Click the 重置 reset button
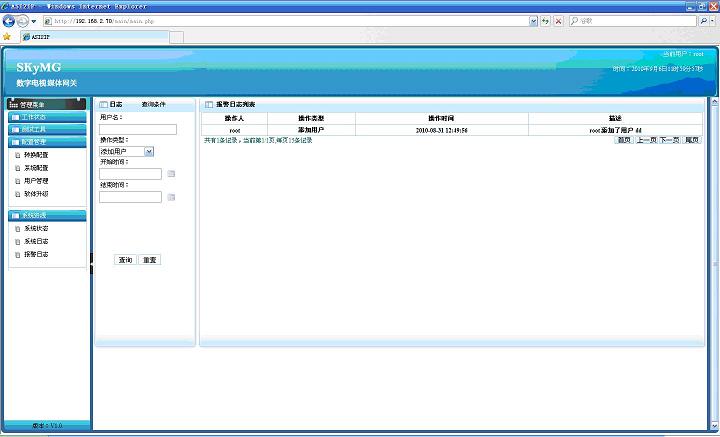720x437 pixels. (149, 260)
